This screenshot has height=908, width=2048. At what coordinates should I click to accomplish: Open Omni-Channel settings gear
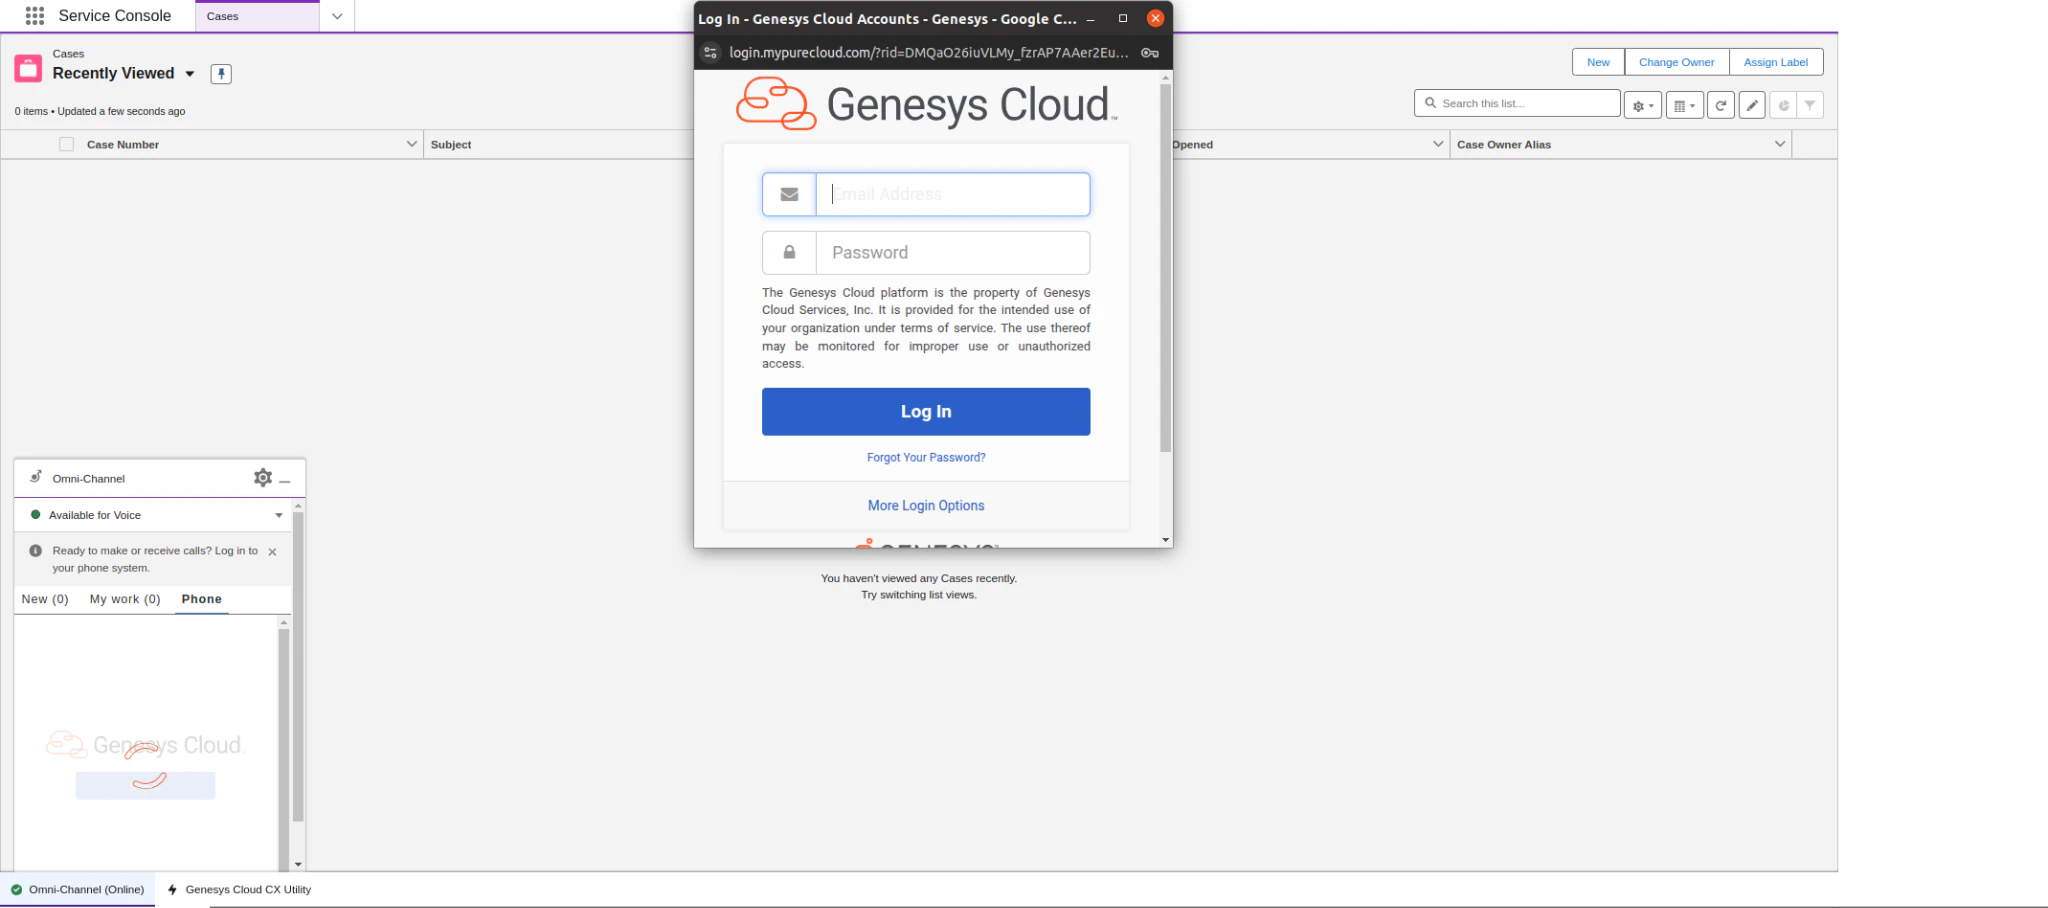(x=262, y=477)
